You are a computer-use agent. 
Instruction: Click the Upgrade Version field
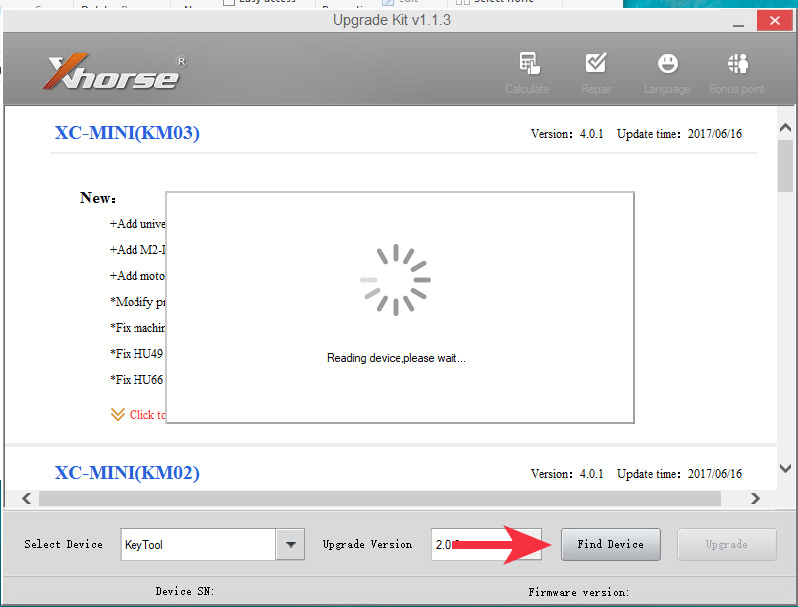point(486,544)
